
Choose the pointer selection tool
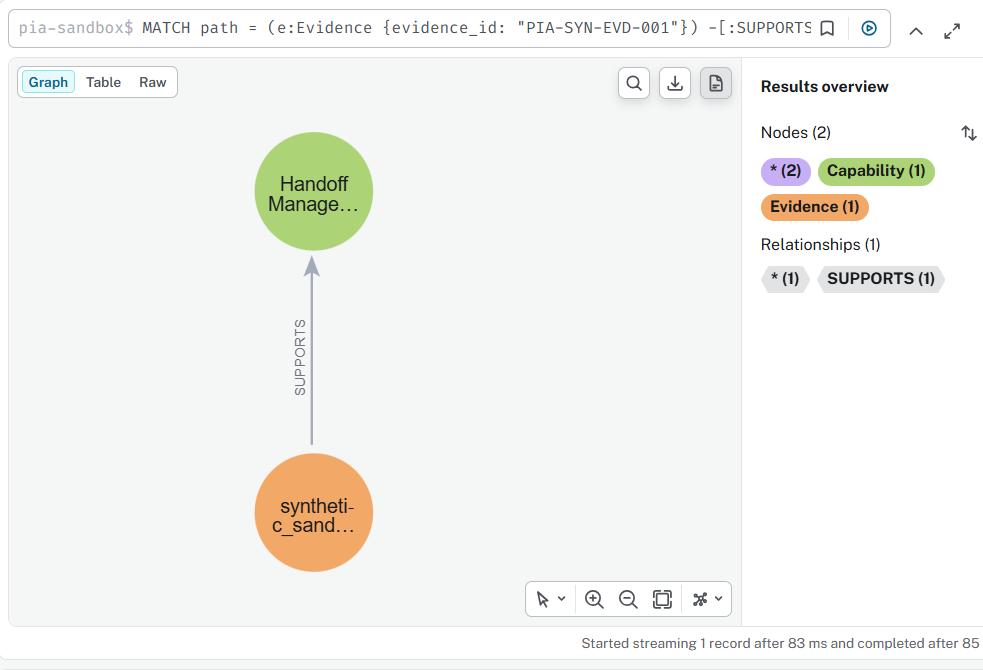click(543, 600)
